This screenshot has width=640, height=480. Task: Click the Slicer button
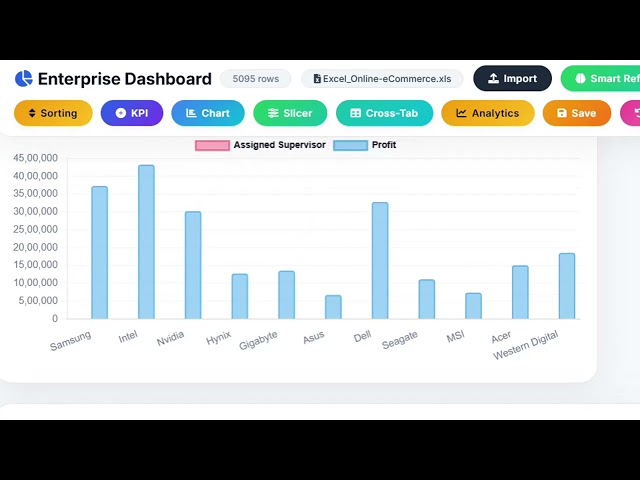pyautogui.click(x=290, y=113)
